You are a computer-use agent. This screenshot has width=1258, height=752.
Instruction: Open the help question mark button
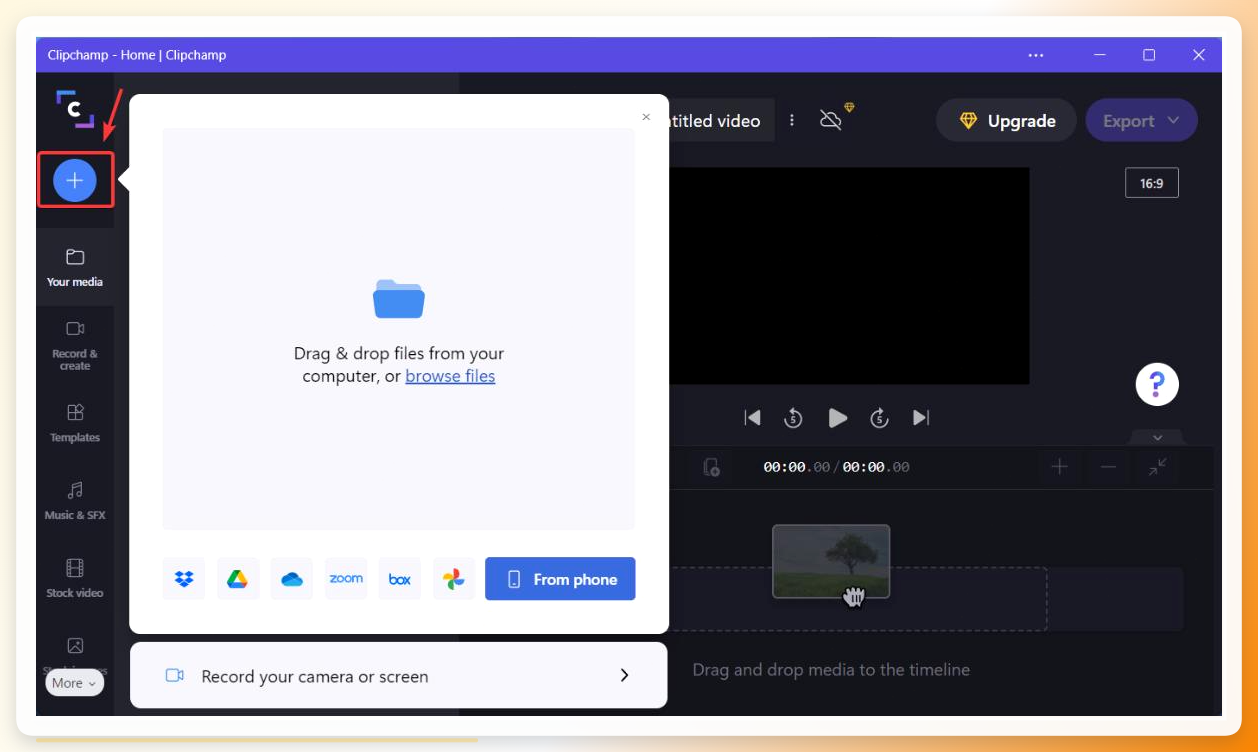tap(1157, 384)
